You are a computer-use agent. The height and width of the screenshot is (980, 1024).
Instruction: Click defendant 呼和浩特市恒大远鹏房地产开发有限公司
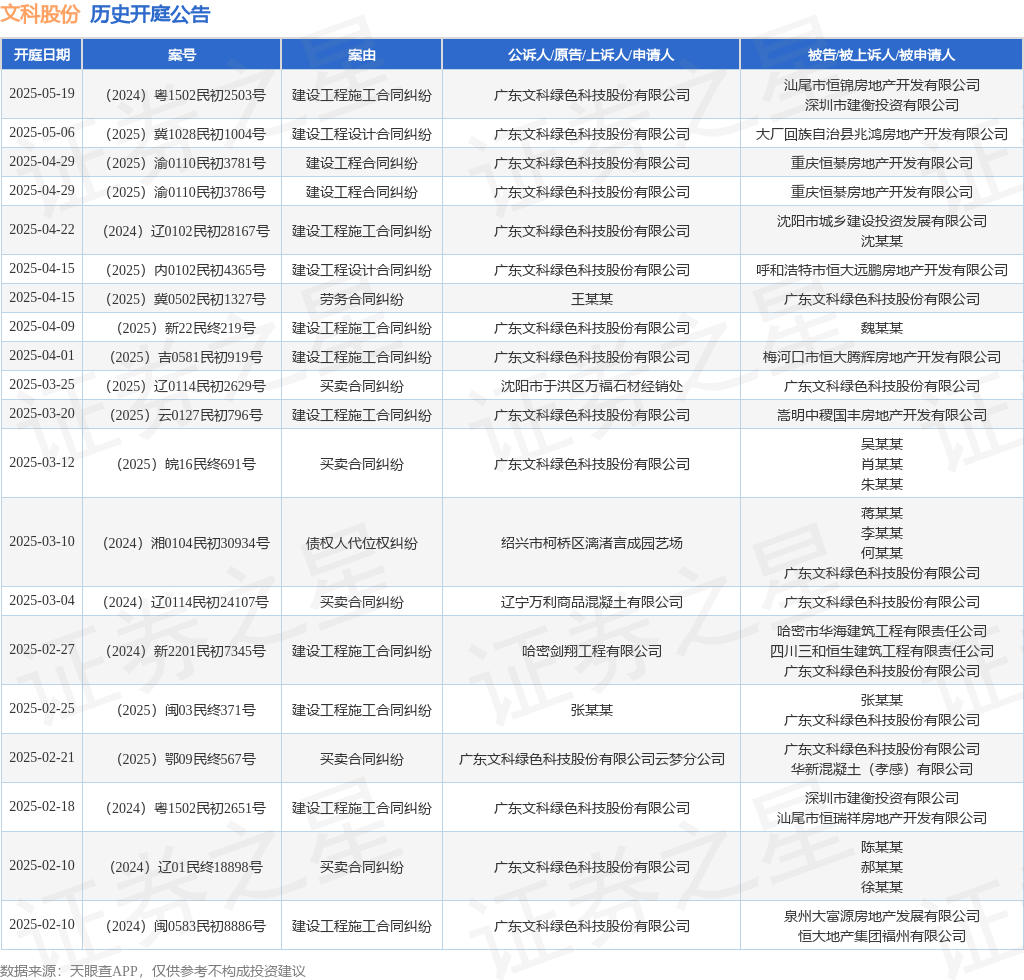pyautogui.click(x=882, y=270)
